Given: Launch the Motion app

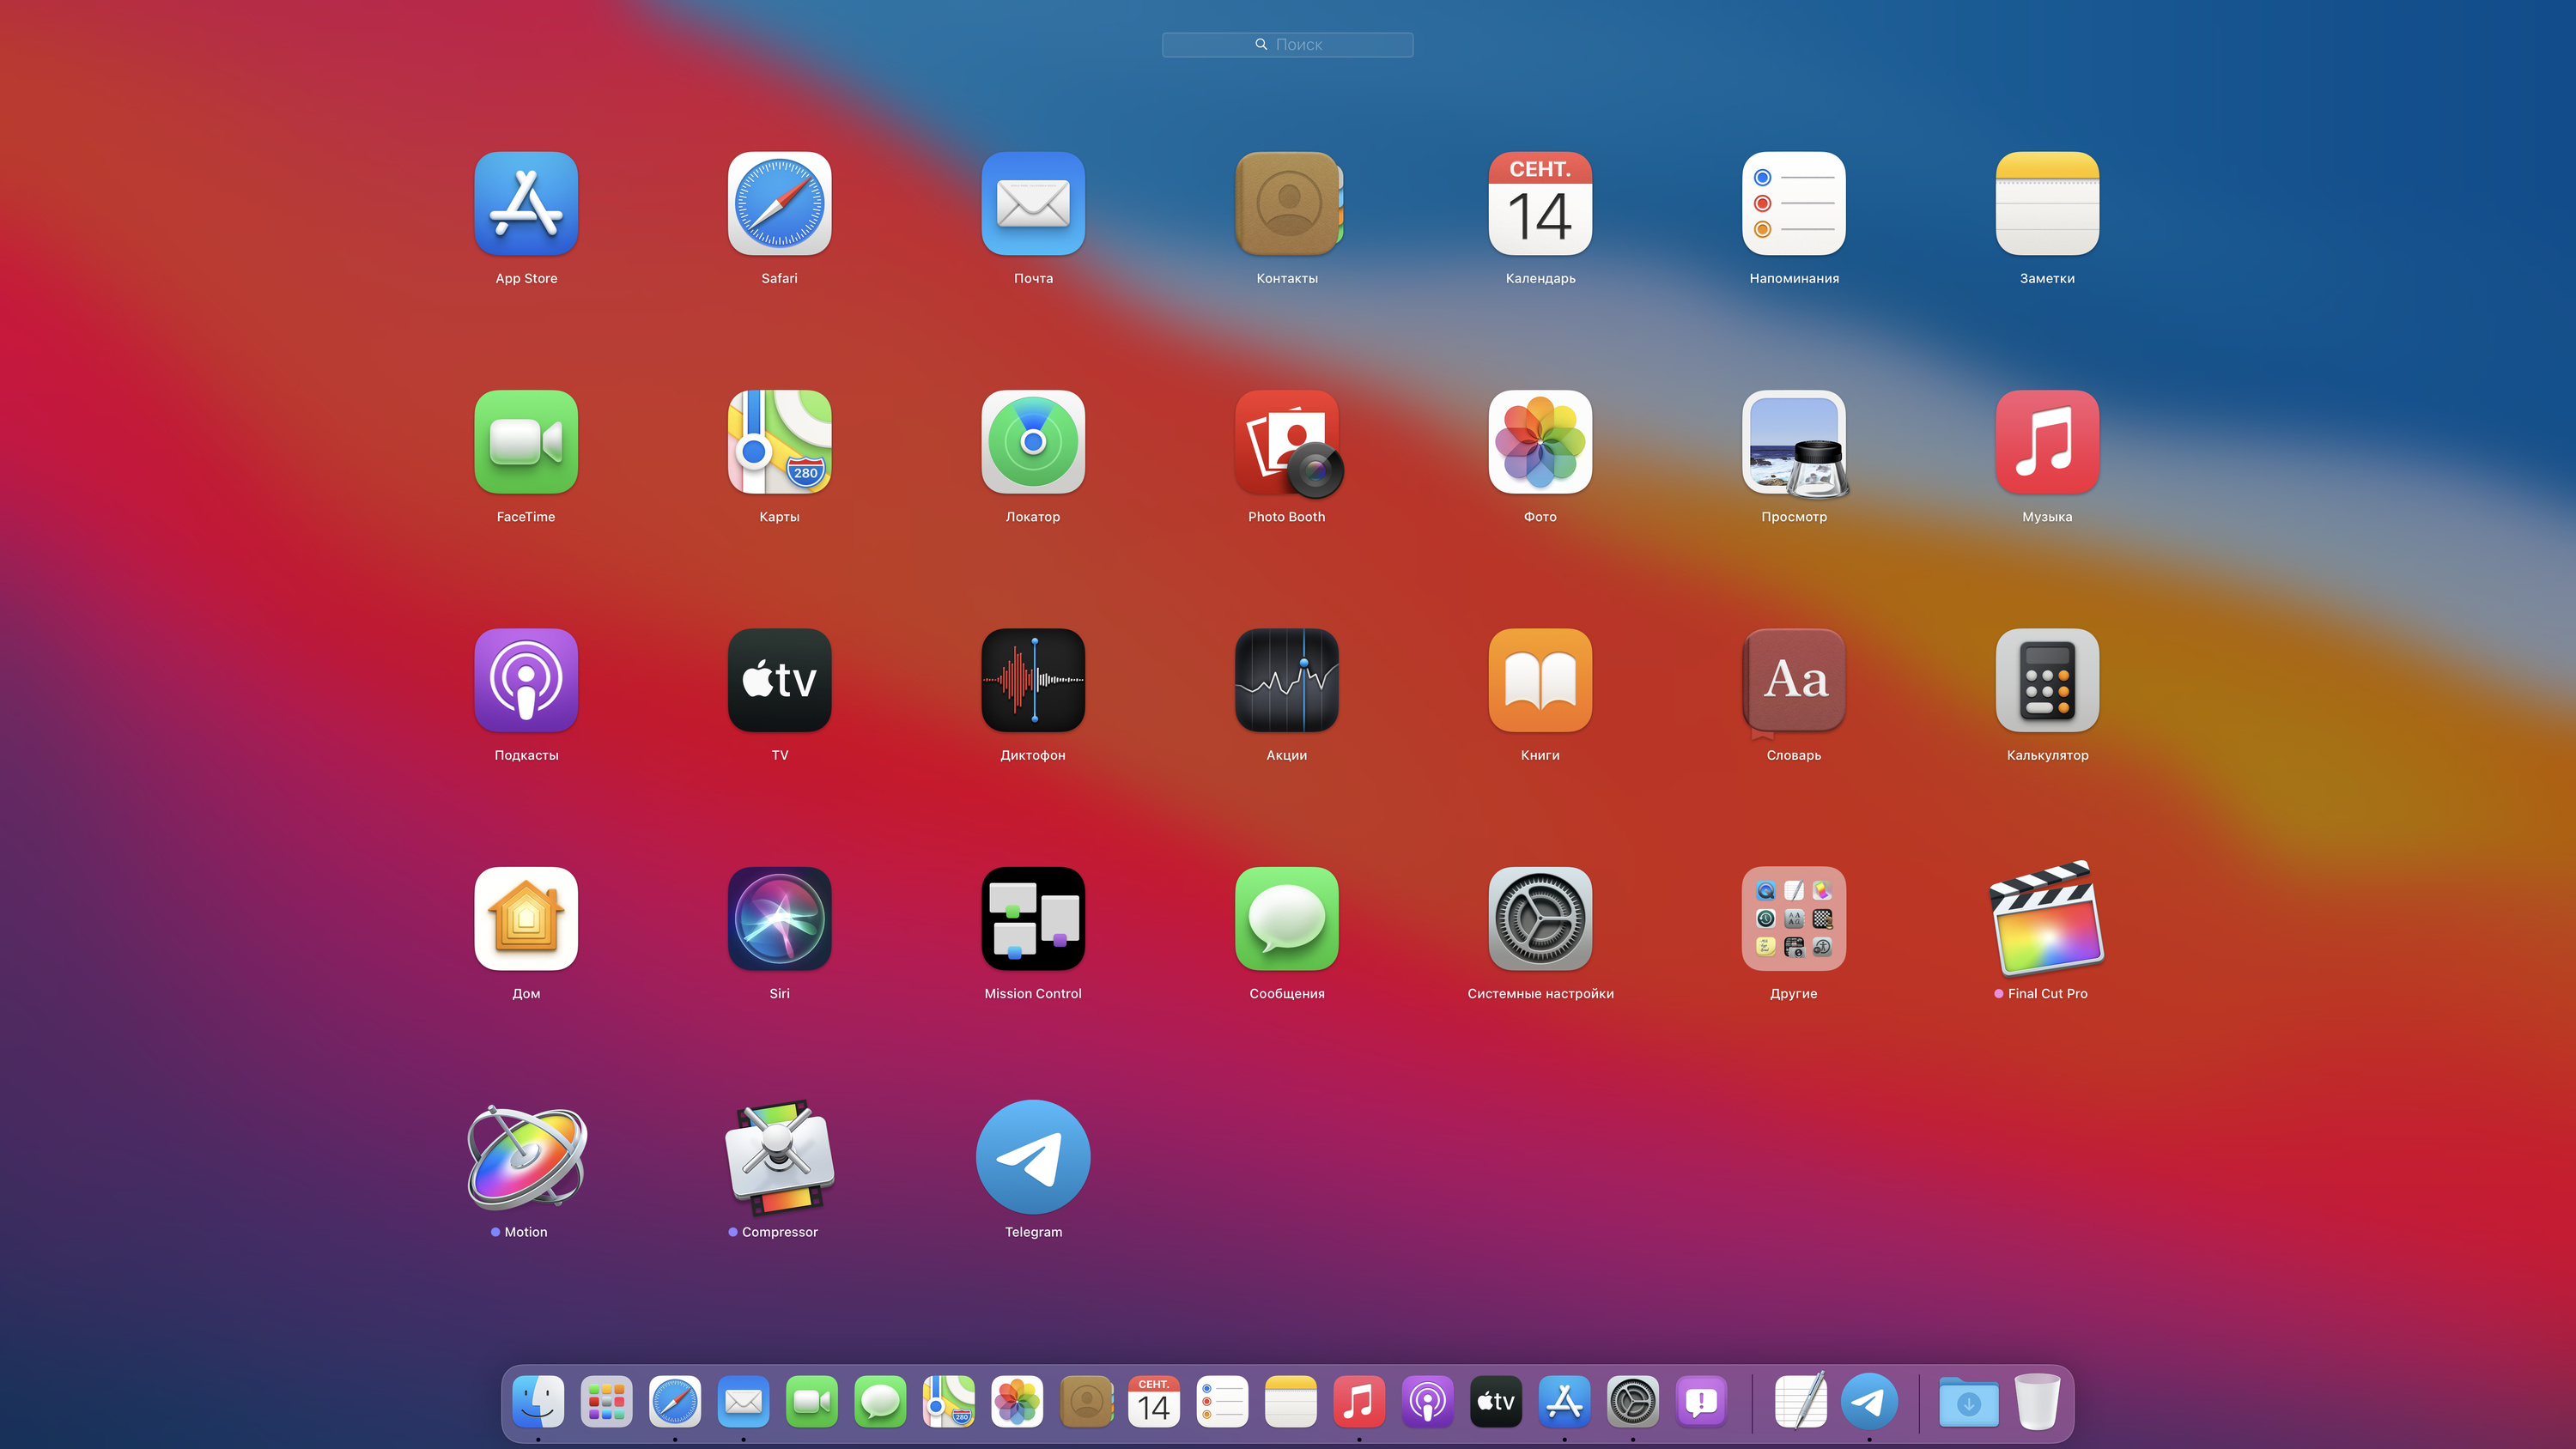Looking at the screenshot, I should [x=526, y=1157].
